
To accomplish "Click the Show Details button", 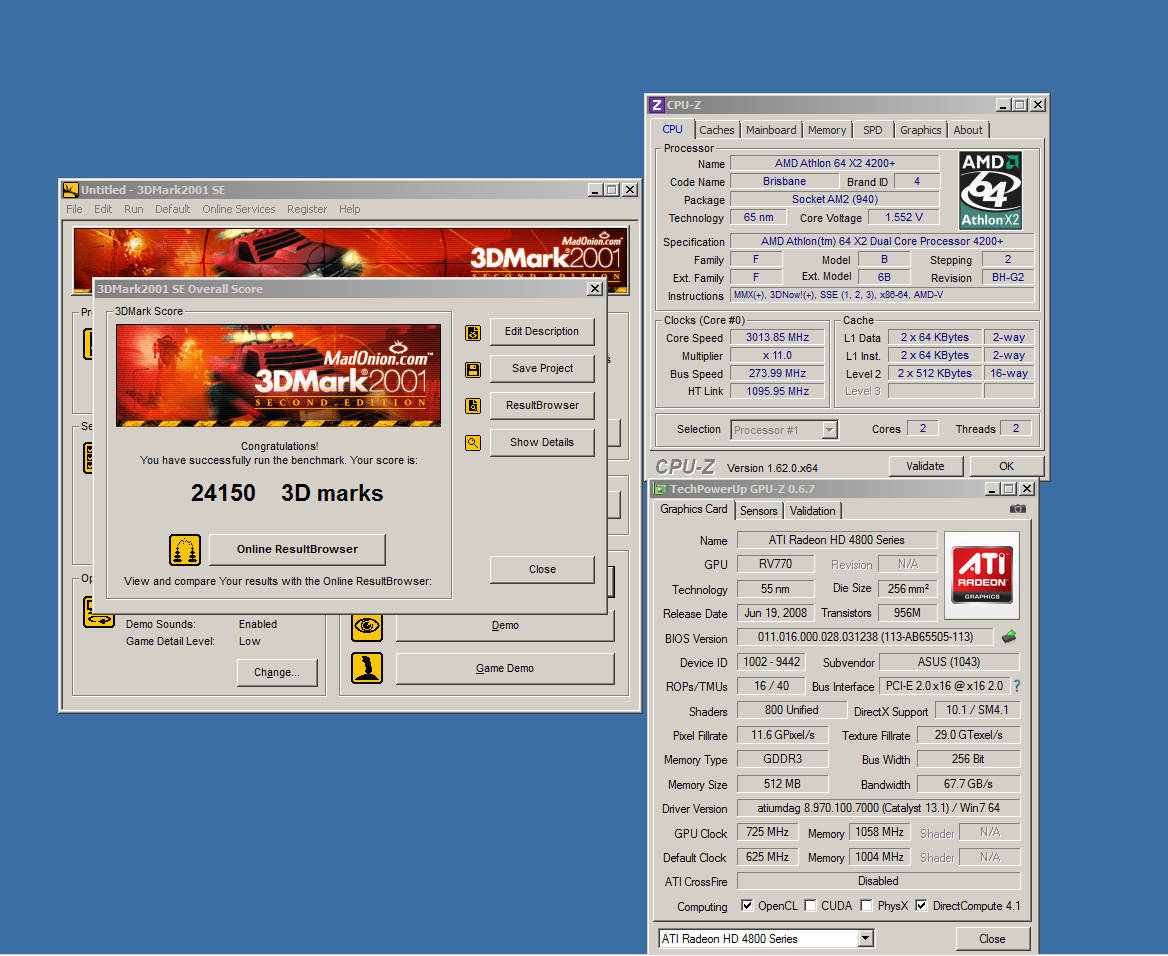I will (542, 443).
